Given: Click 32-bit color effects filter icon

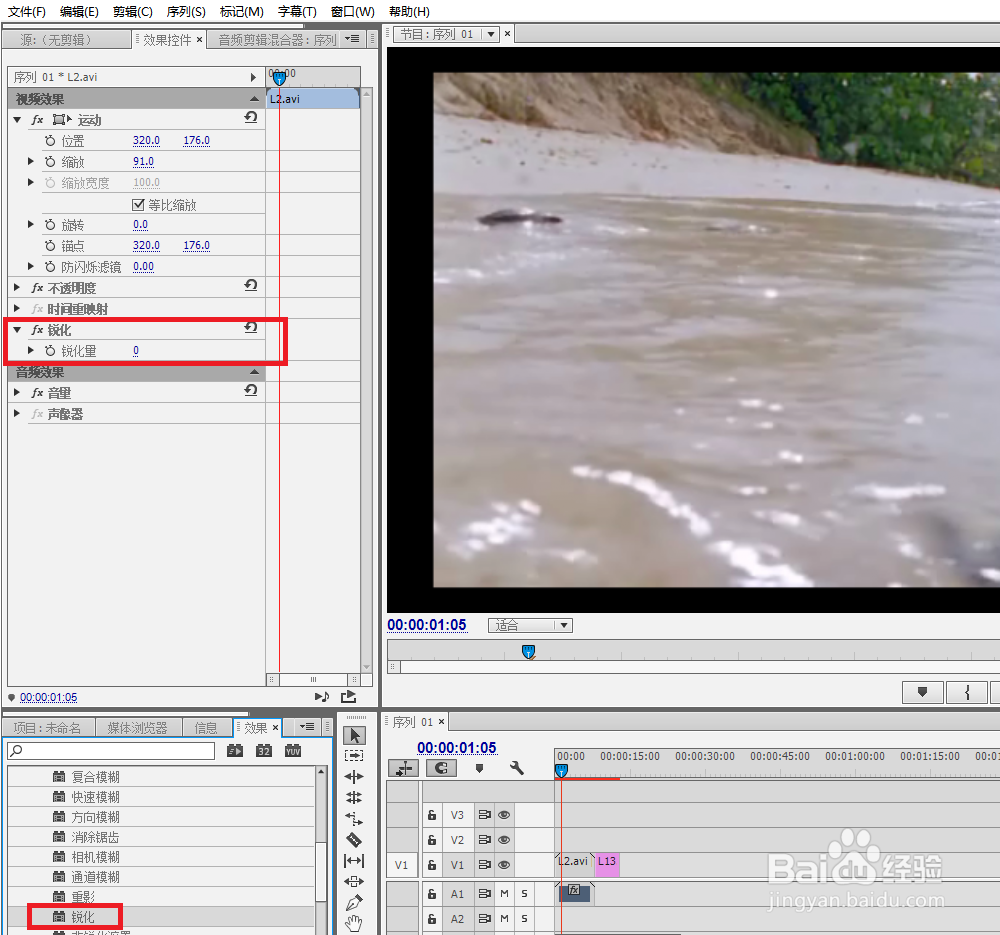Looking at the screenshot, I should 264,751.
